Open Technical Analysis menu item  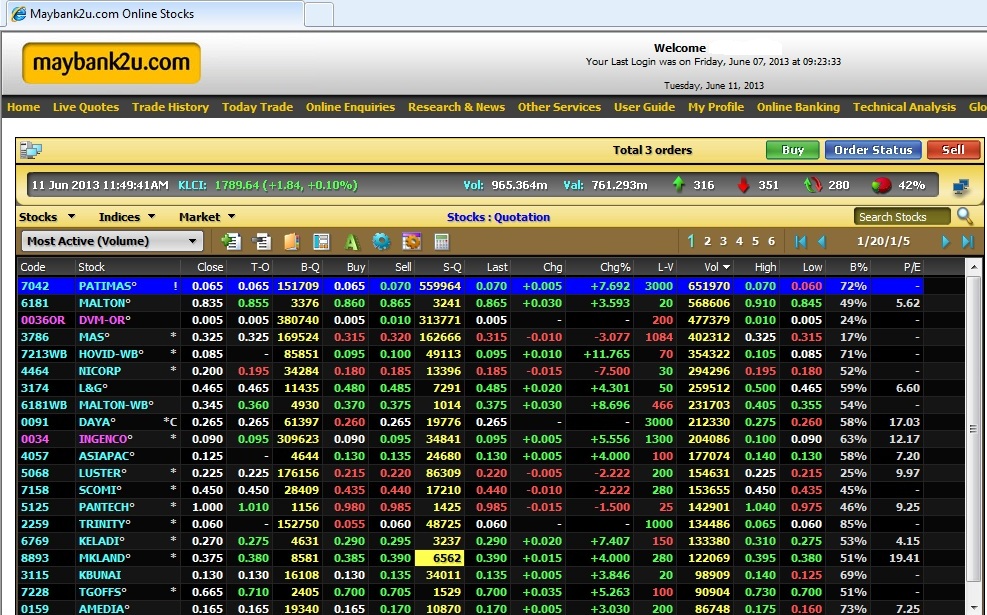(x=904, y=107)
